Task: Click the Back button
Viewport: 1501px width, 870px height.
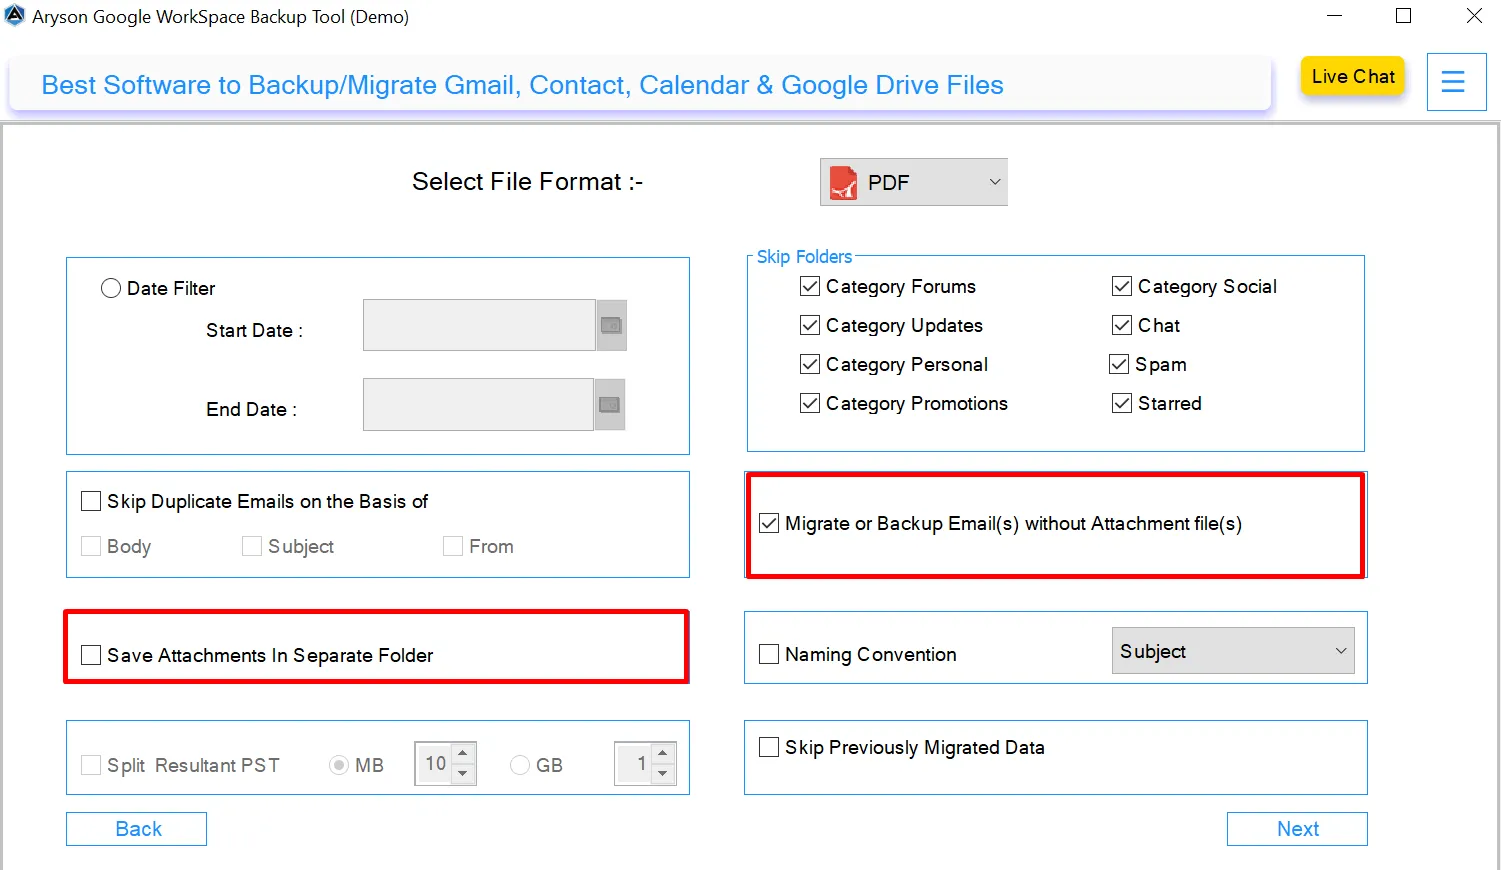Action: (136, 828)
